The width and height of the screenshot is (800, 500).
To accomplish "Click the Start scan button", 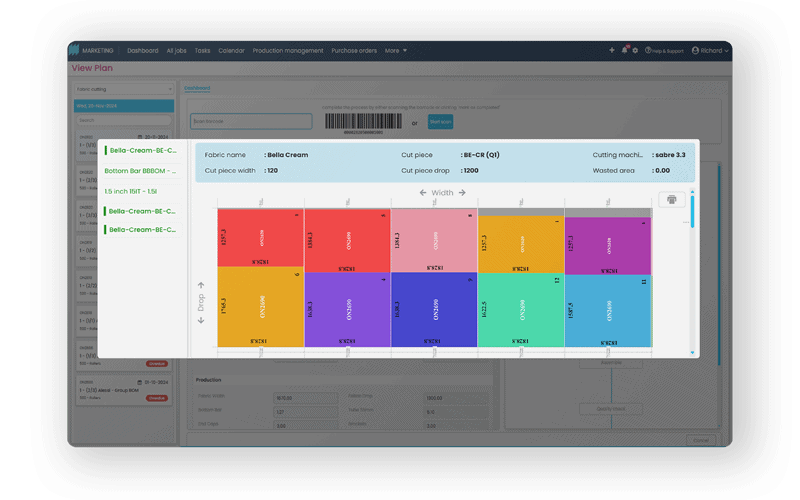I will 440,122.
